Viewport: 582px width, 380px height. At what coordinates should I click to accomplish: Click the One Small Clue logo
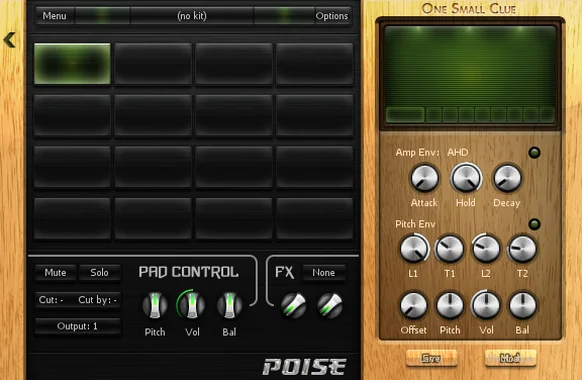coord(469,9)
